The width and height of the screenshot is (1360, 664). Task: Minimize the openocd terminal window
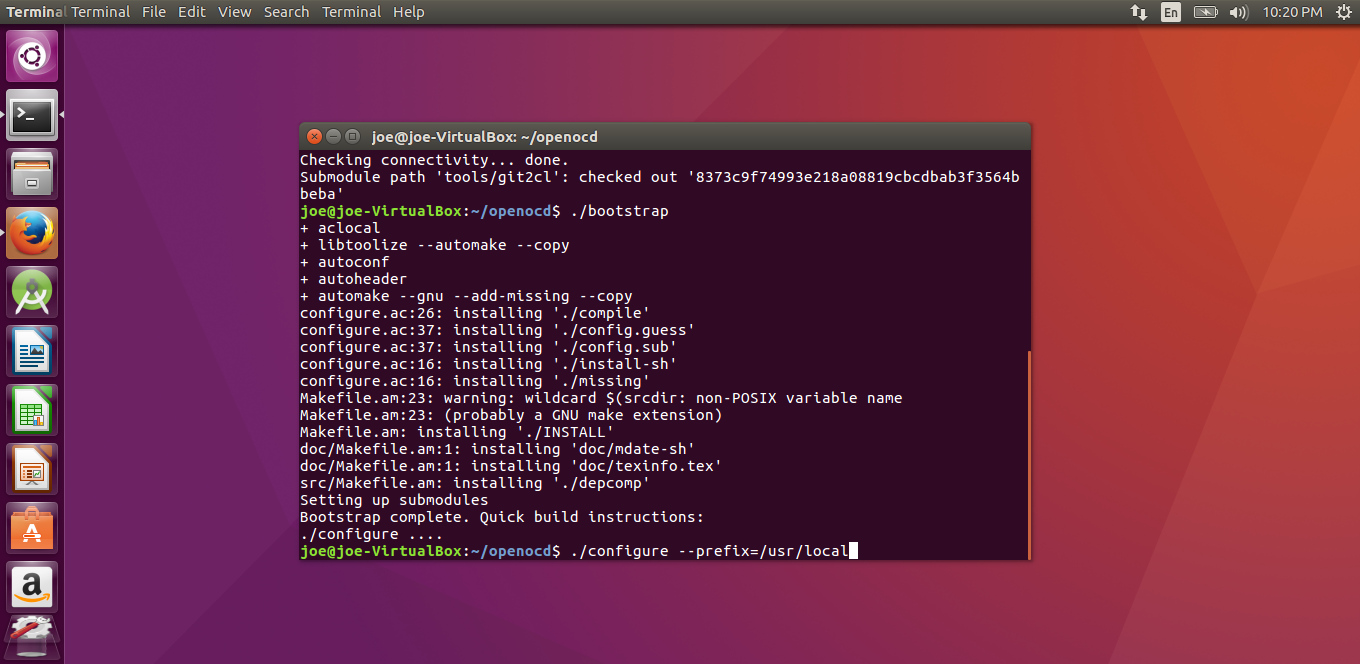tap(333, 136)
